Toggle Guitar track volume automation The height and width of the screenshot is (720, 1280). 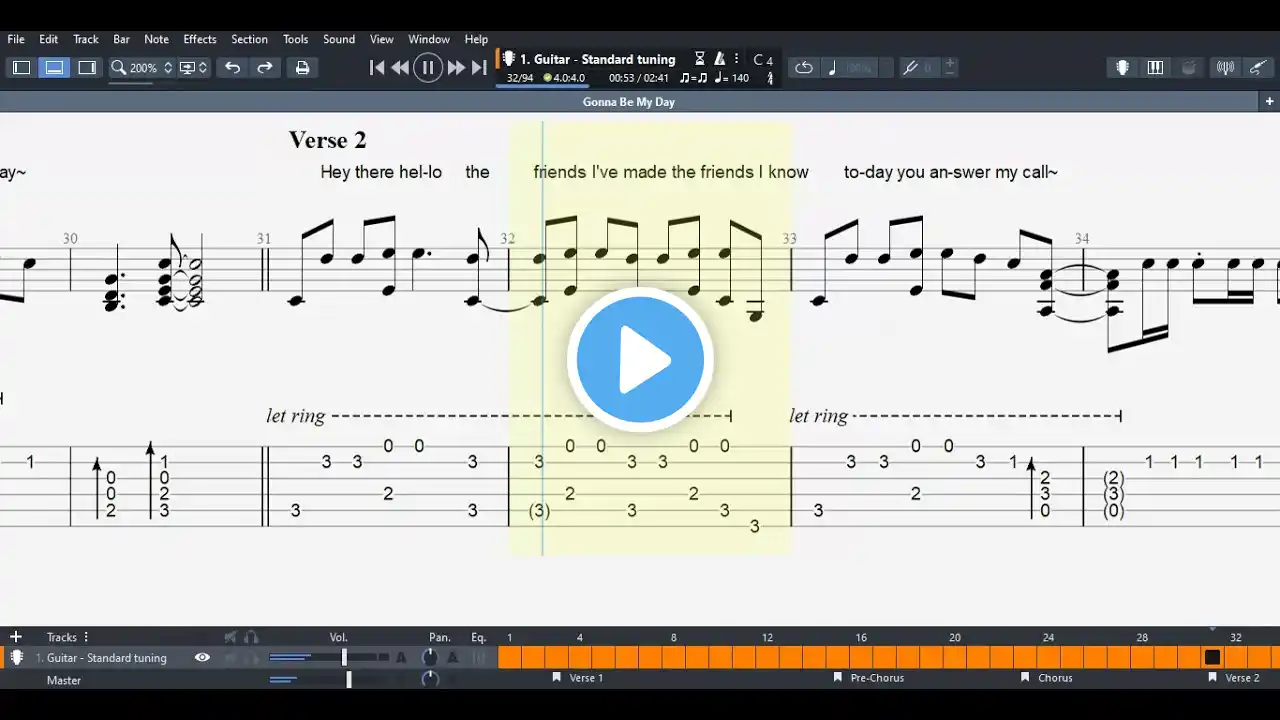[x=401, y=658]
